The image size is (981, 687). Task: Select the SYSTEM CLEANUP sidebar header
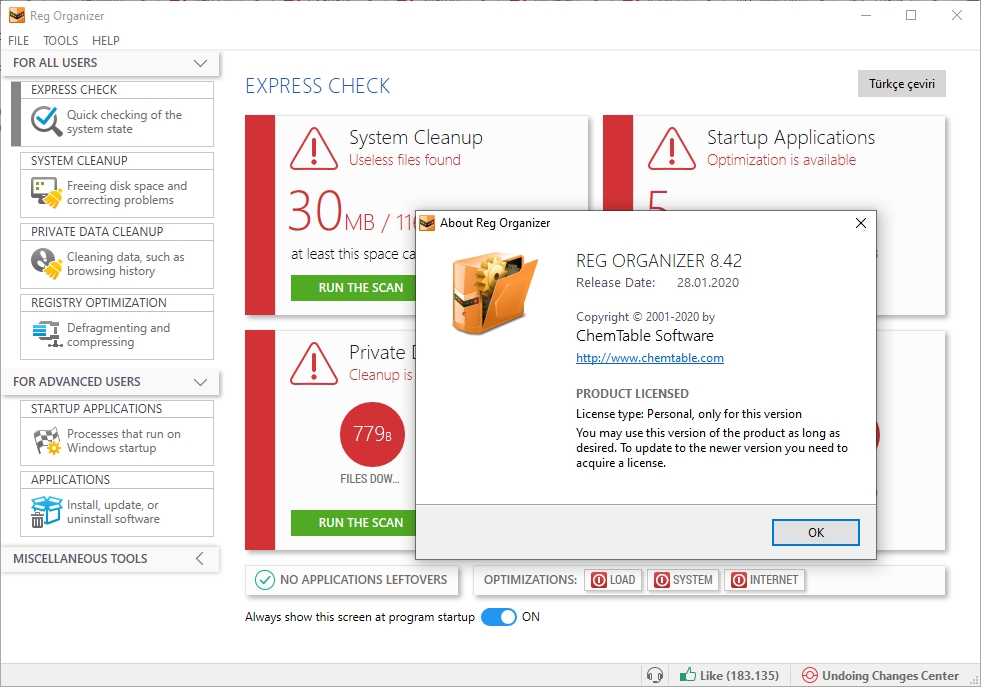pyautogui.click(x=116, y=161)
